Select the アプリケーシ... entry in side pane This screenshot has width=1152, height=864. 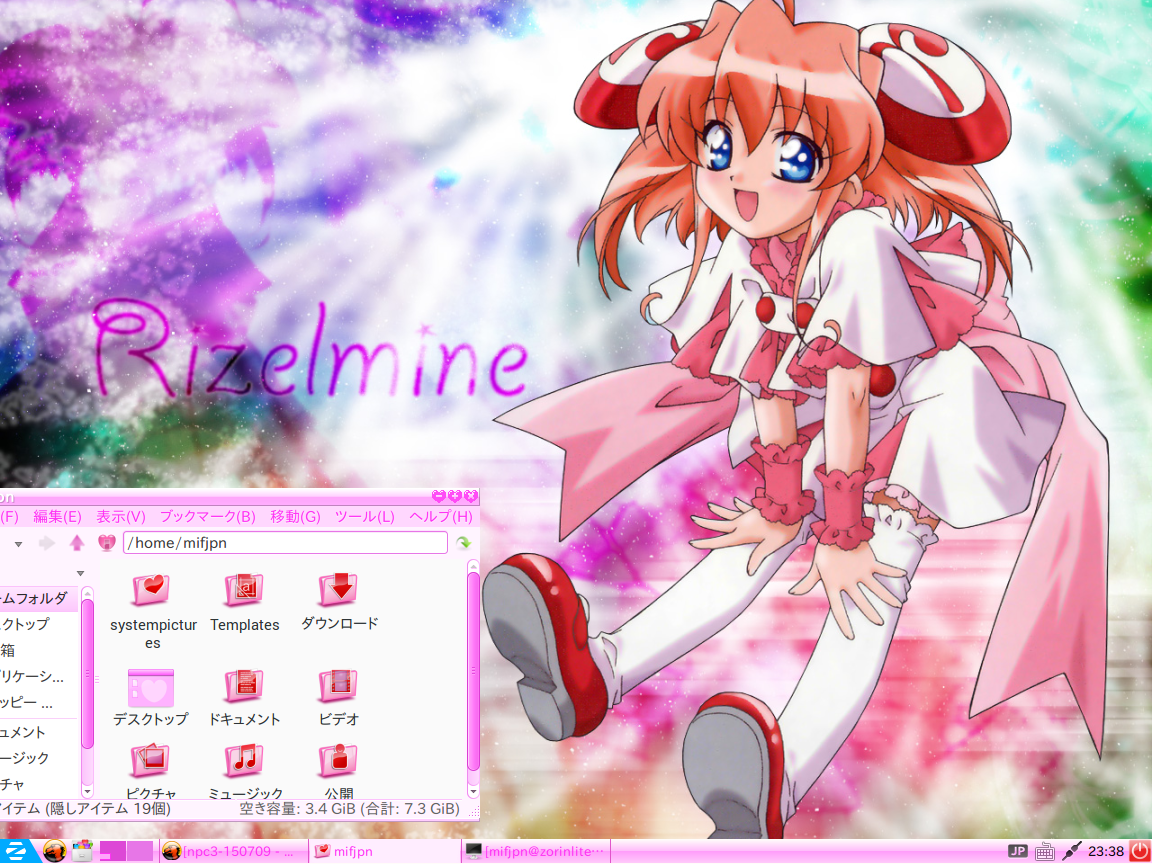[x=38, y=676]
